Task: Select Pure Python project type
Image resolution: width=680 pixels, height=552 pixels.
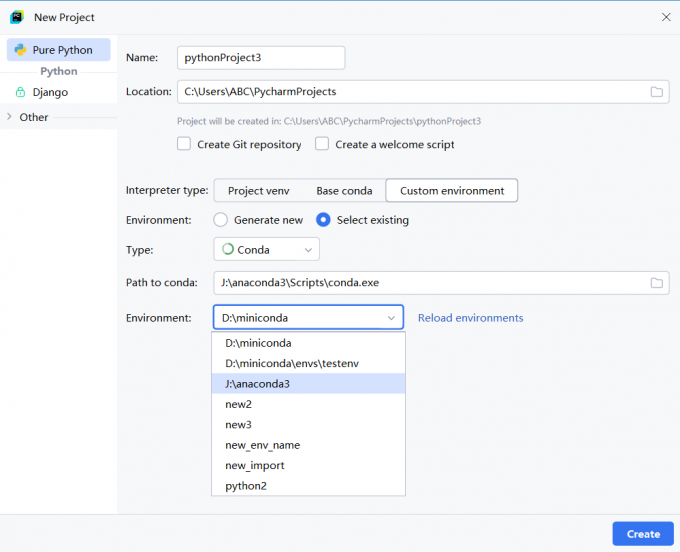Action: [59, 50]
